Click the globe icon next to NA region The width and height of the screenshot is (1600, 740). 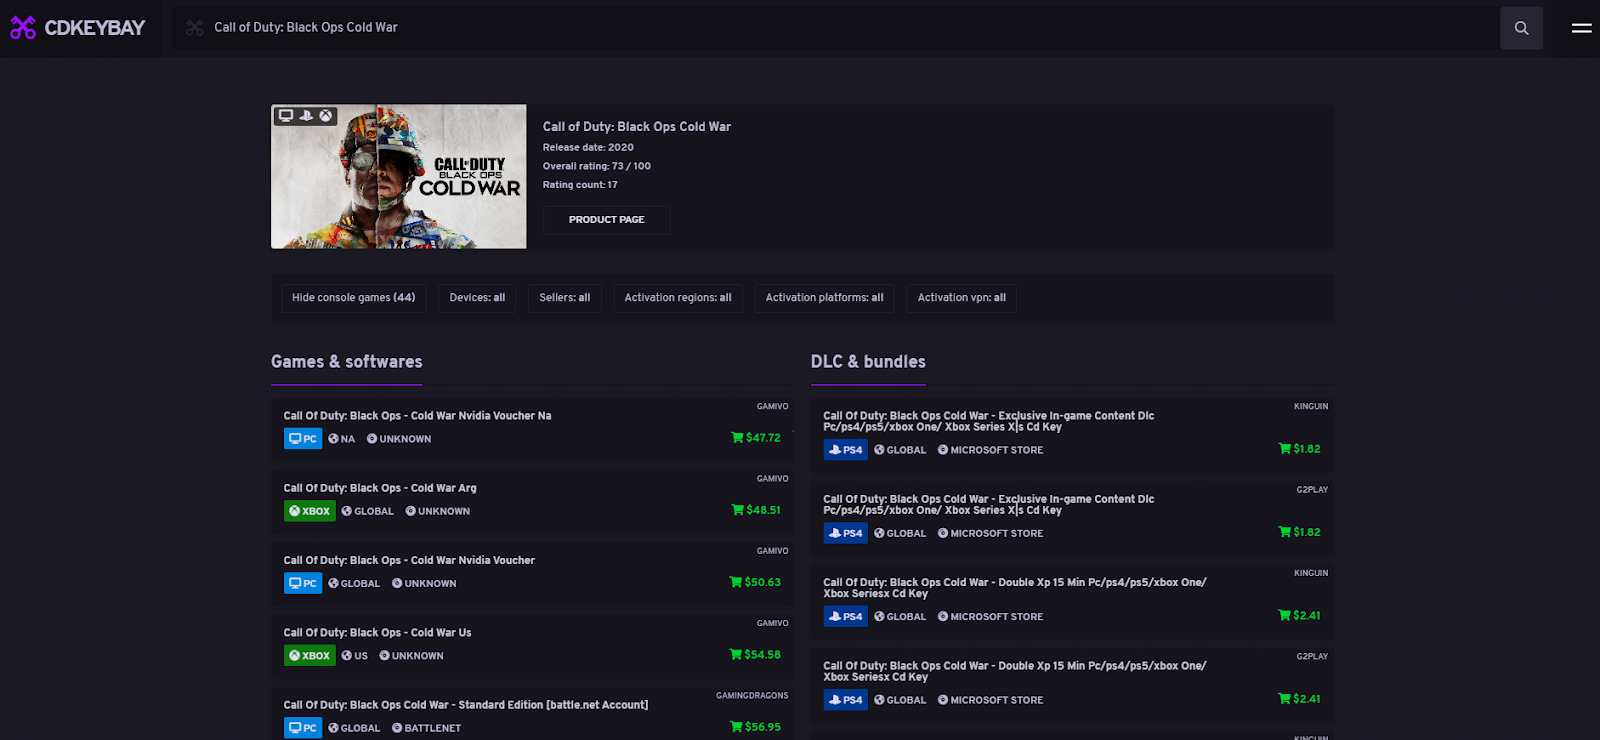coord(334,439)
